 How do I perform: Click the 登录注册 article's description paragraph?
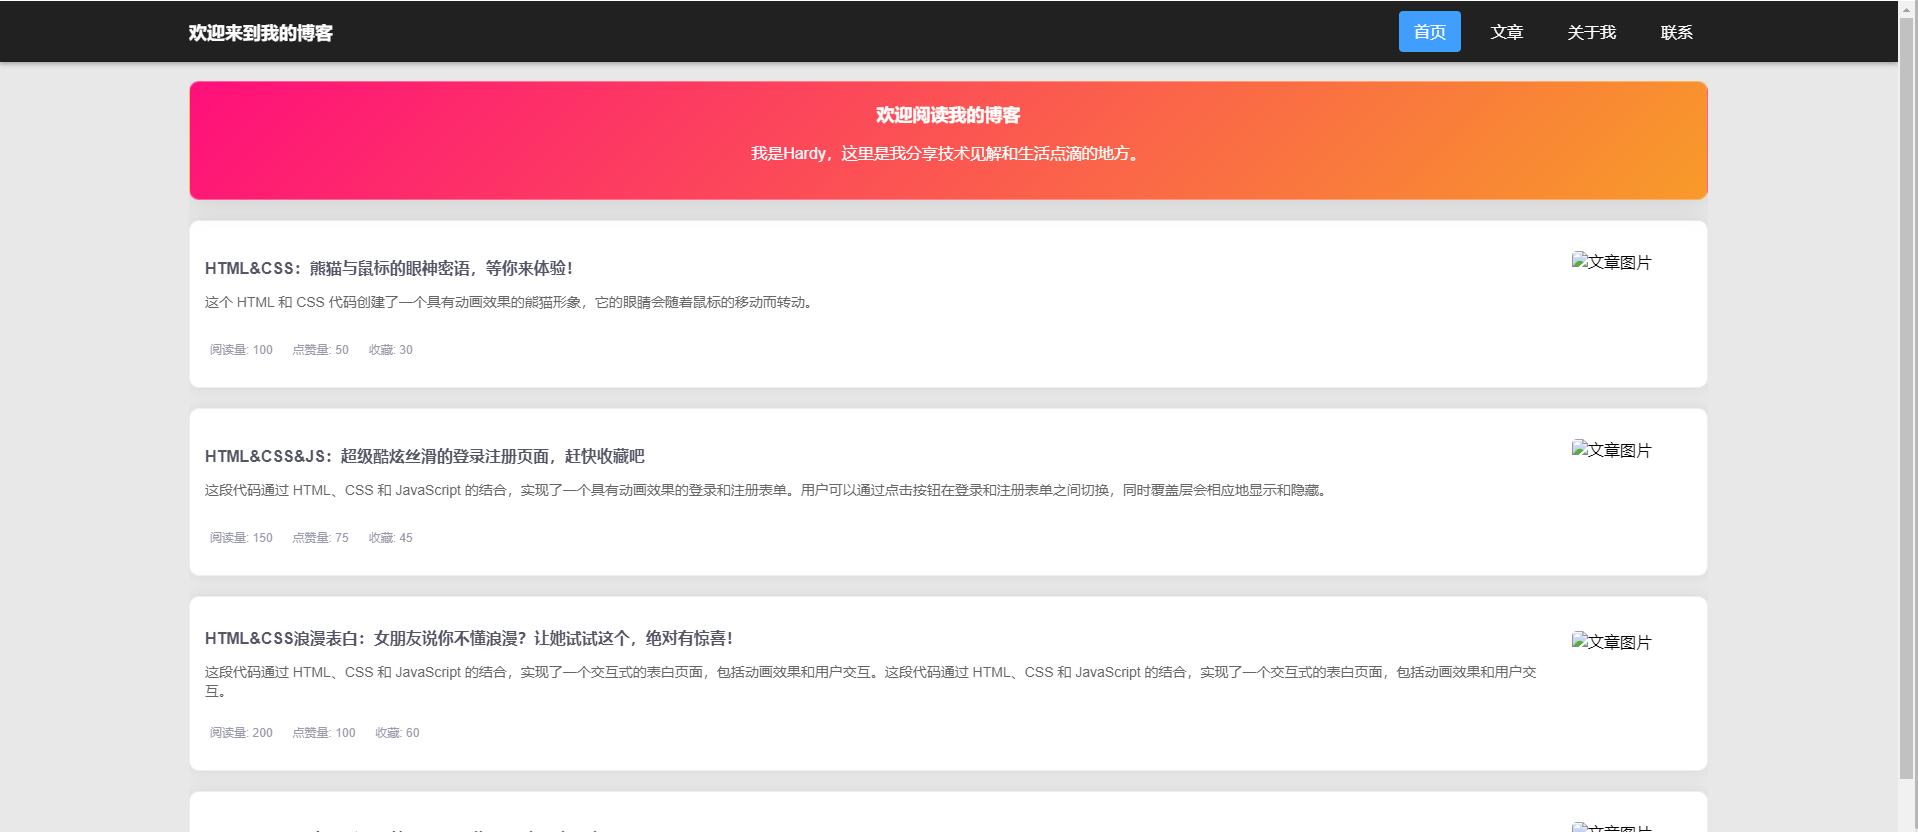pyautogui.click(x=768, y=490)
